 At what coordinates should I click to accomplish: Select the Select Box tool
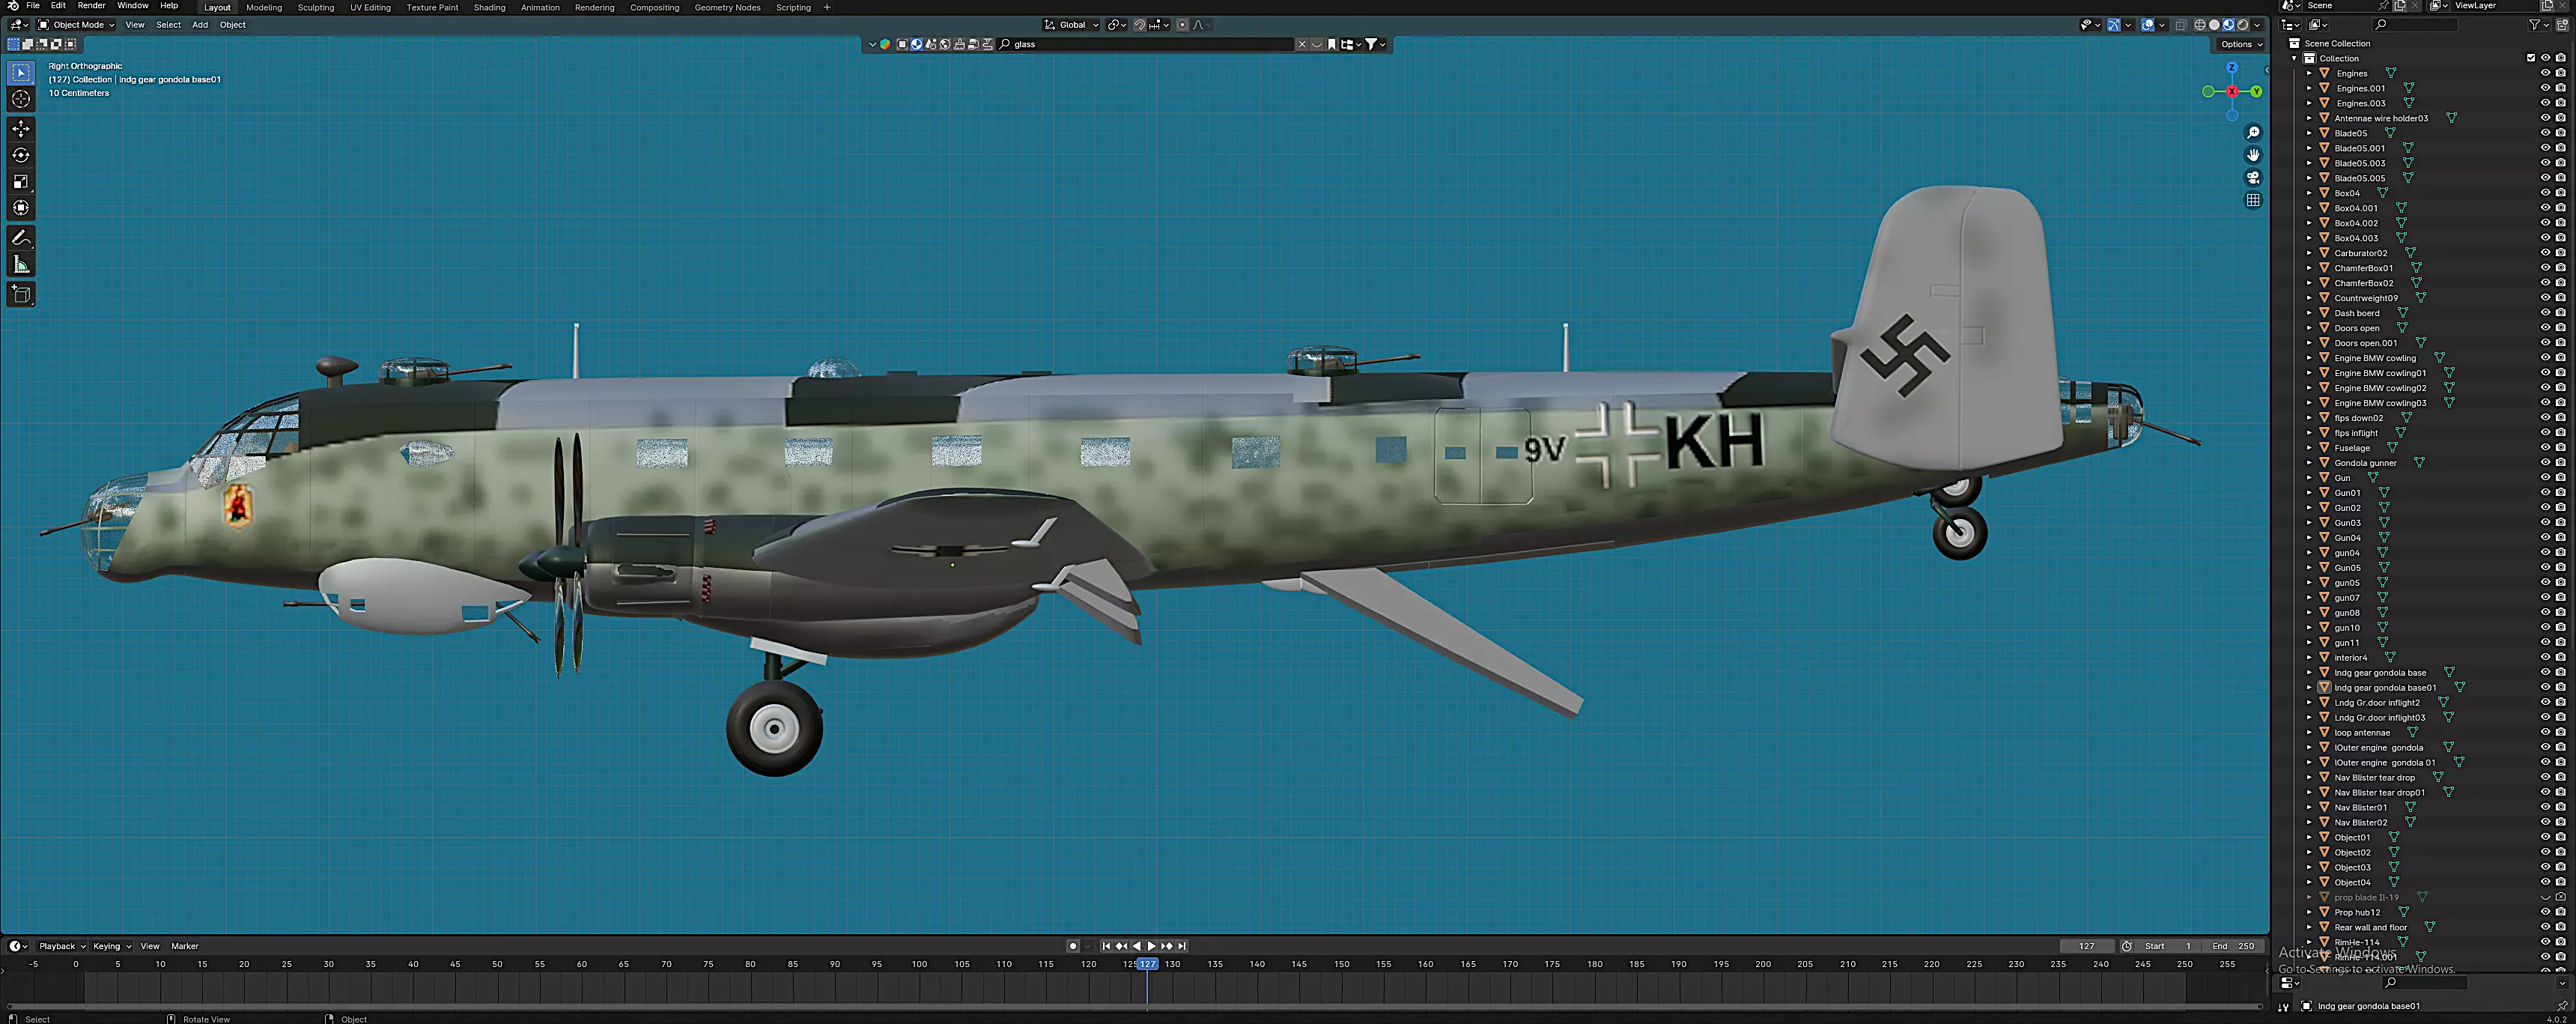21,73
